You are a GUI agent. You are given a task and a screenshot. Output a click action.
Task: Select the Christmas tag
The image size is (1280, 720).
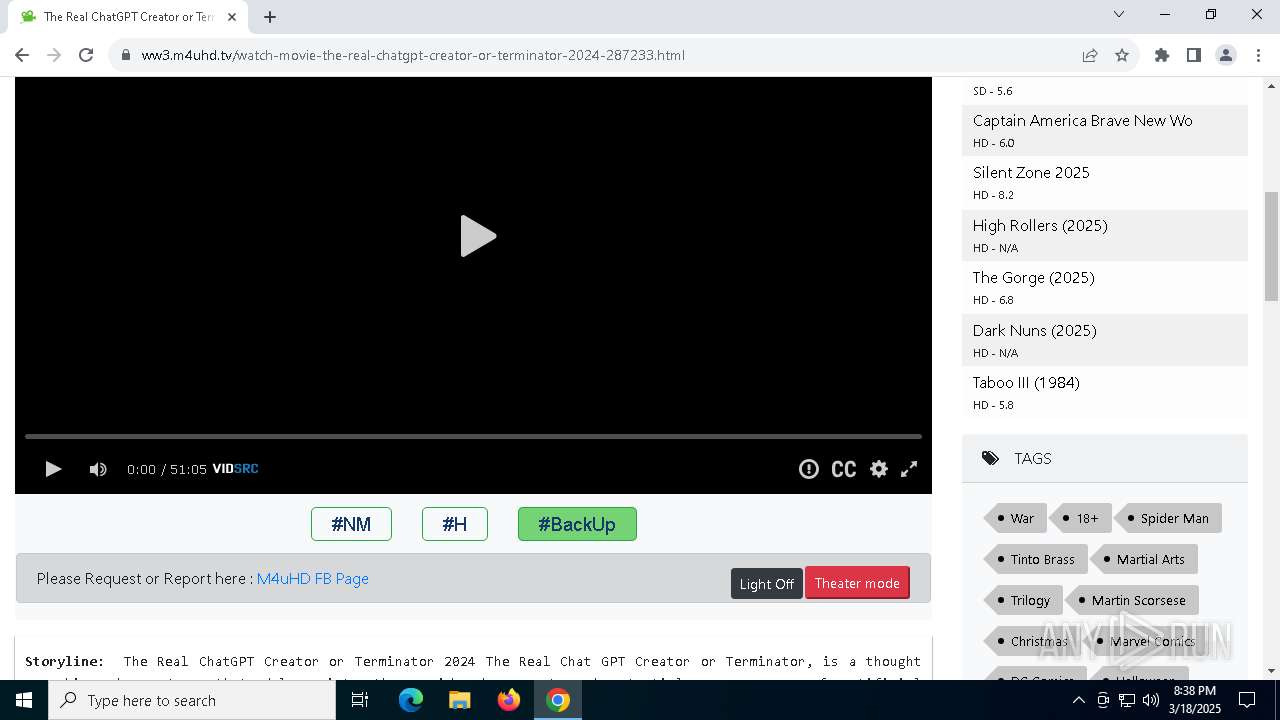coord(1031,641)
